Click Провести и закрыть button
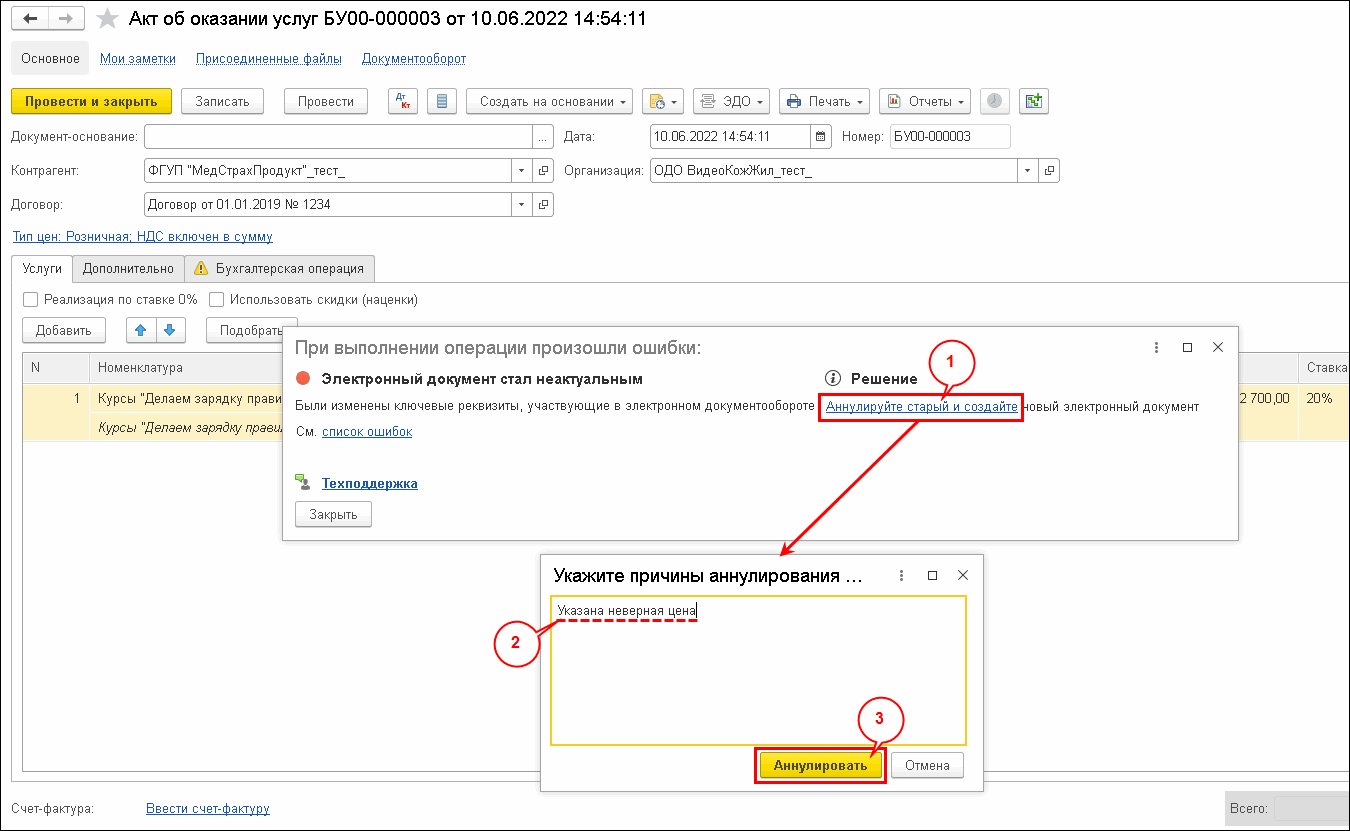This screenshot has height=831, width=1350. (x=91, y=101)
